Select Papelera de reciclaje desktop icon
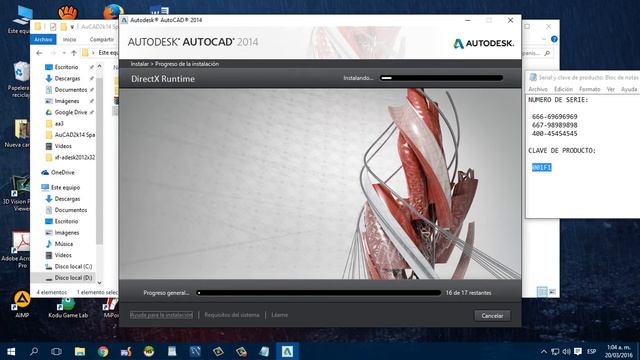 19,80
